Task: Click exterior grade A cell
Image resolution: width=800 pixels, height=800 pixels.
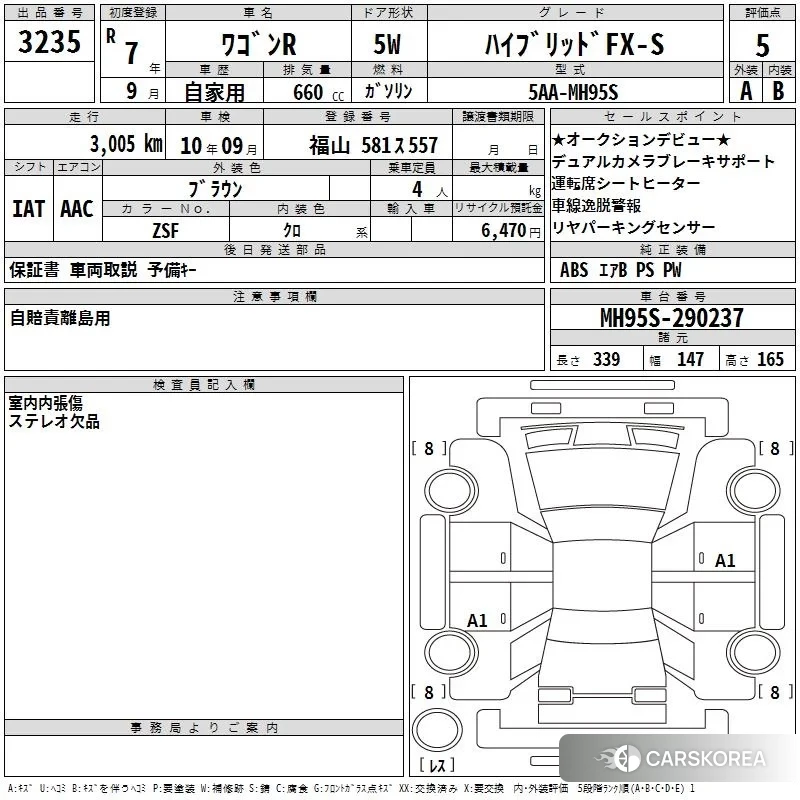Action: [x=746, y=90]
